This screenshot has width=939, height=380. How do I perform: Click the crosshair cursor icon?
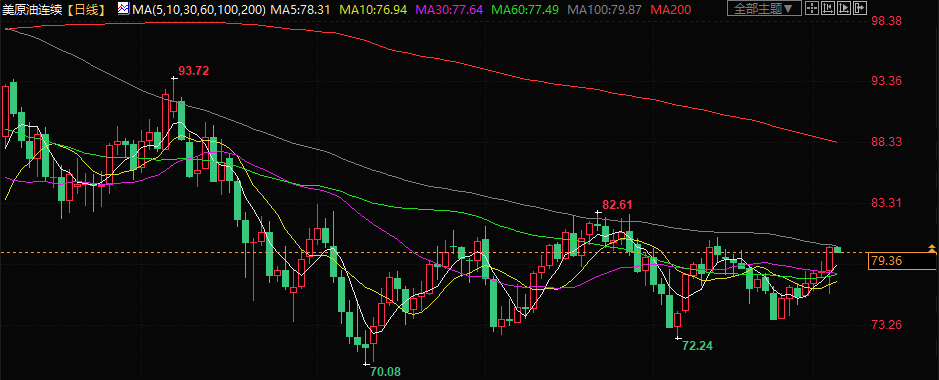(x=811, y=8)
